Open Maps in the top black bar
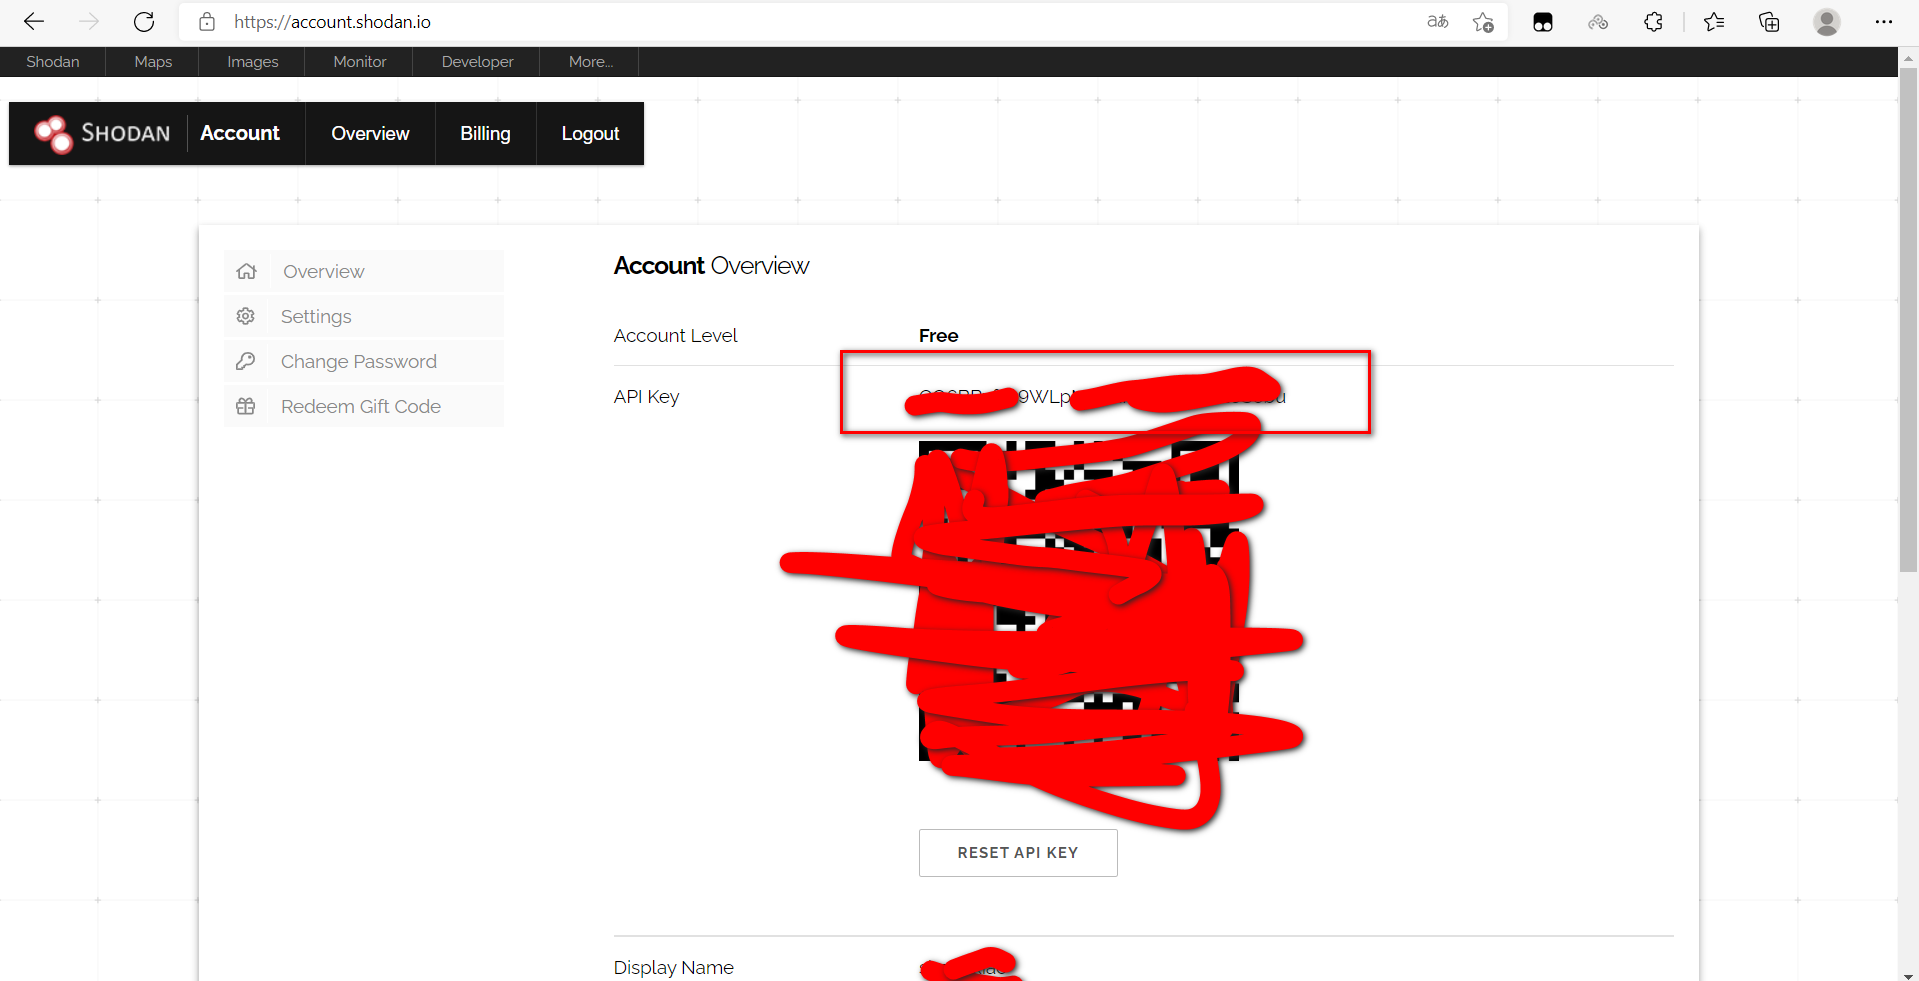The width and height of the screenshot is (1919, 981). (x=153, y=61)
